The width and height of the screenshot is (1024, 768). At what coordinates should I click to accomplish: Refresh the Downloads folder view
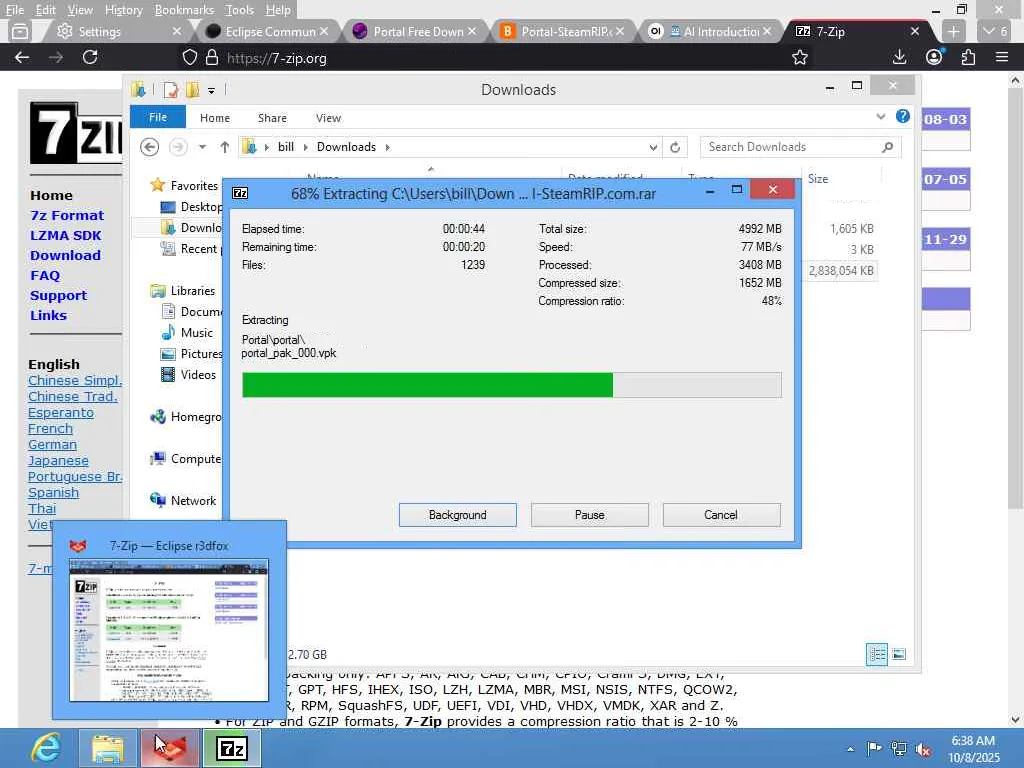[675, 148]
